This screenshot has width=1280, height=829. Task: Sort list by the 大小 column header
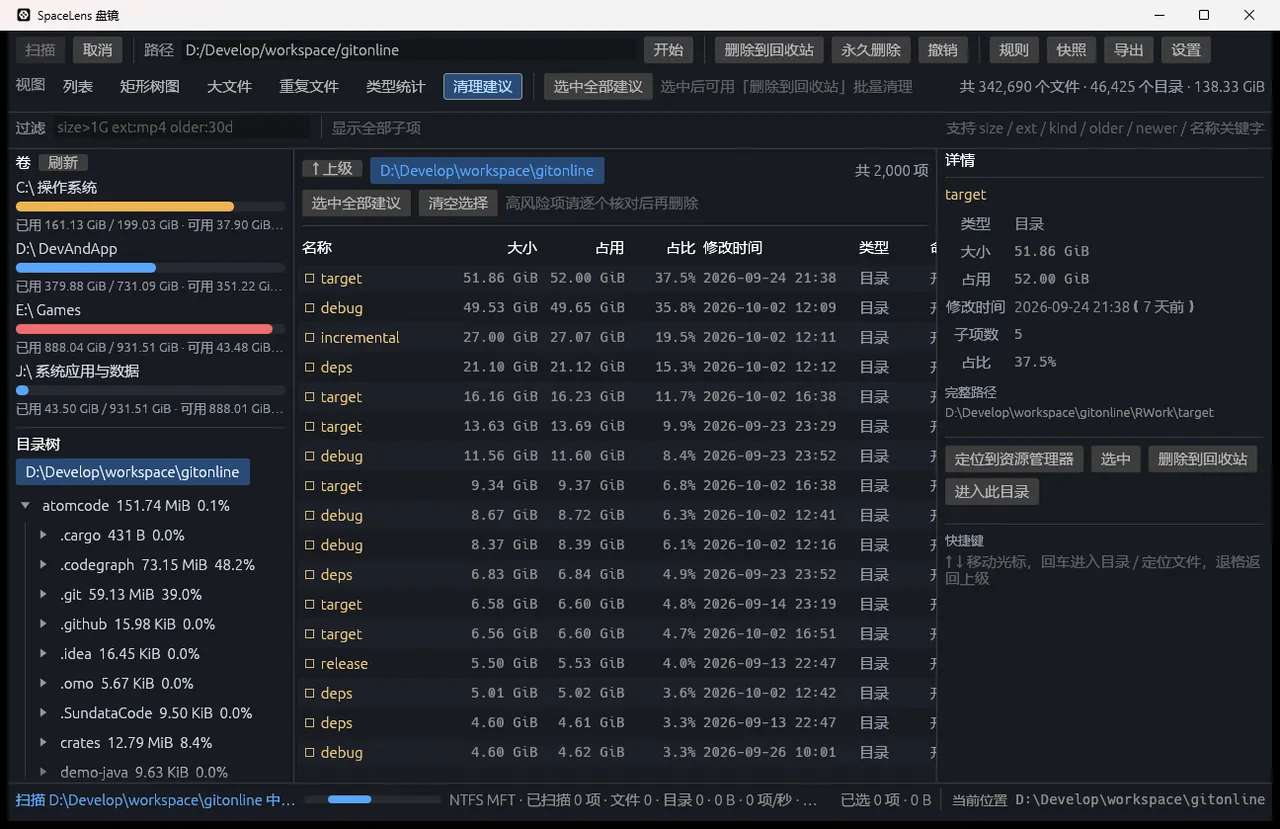[x=522, y=248]
